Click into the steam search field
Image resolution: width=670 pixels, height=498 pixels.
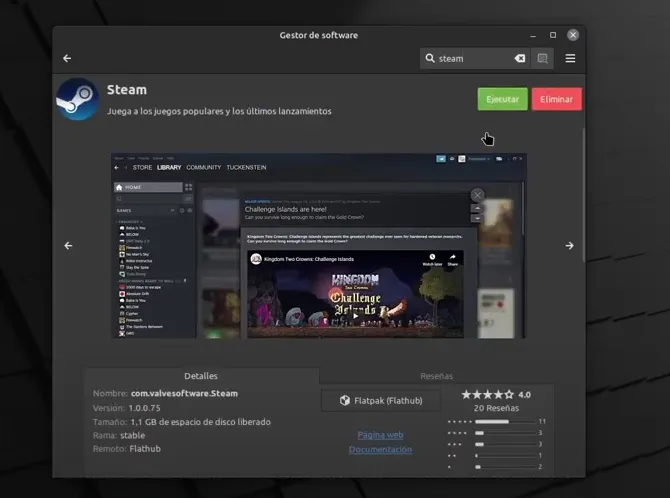[x=474, y=58]
